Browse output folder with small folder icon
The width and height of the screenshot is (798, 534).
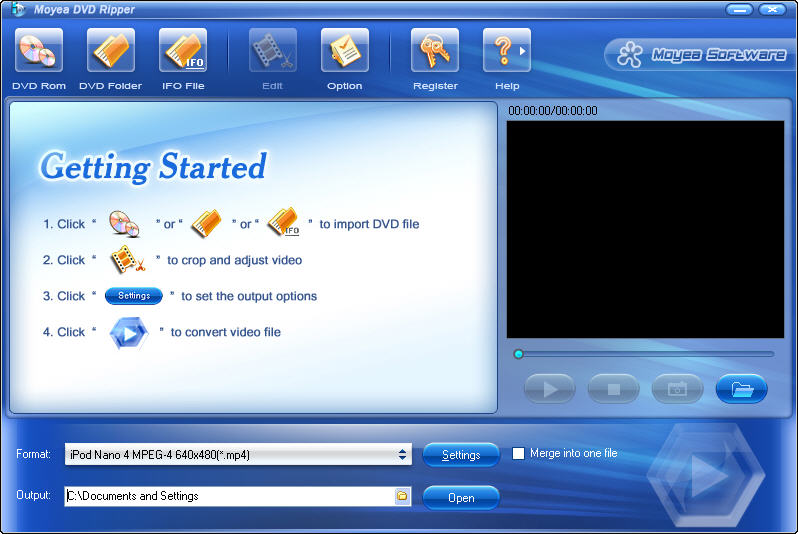pos(402,496)
